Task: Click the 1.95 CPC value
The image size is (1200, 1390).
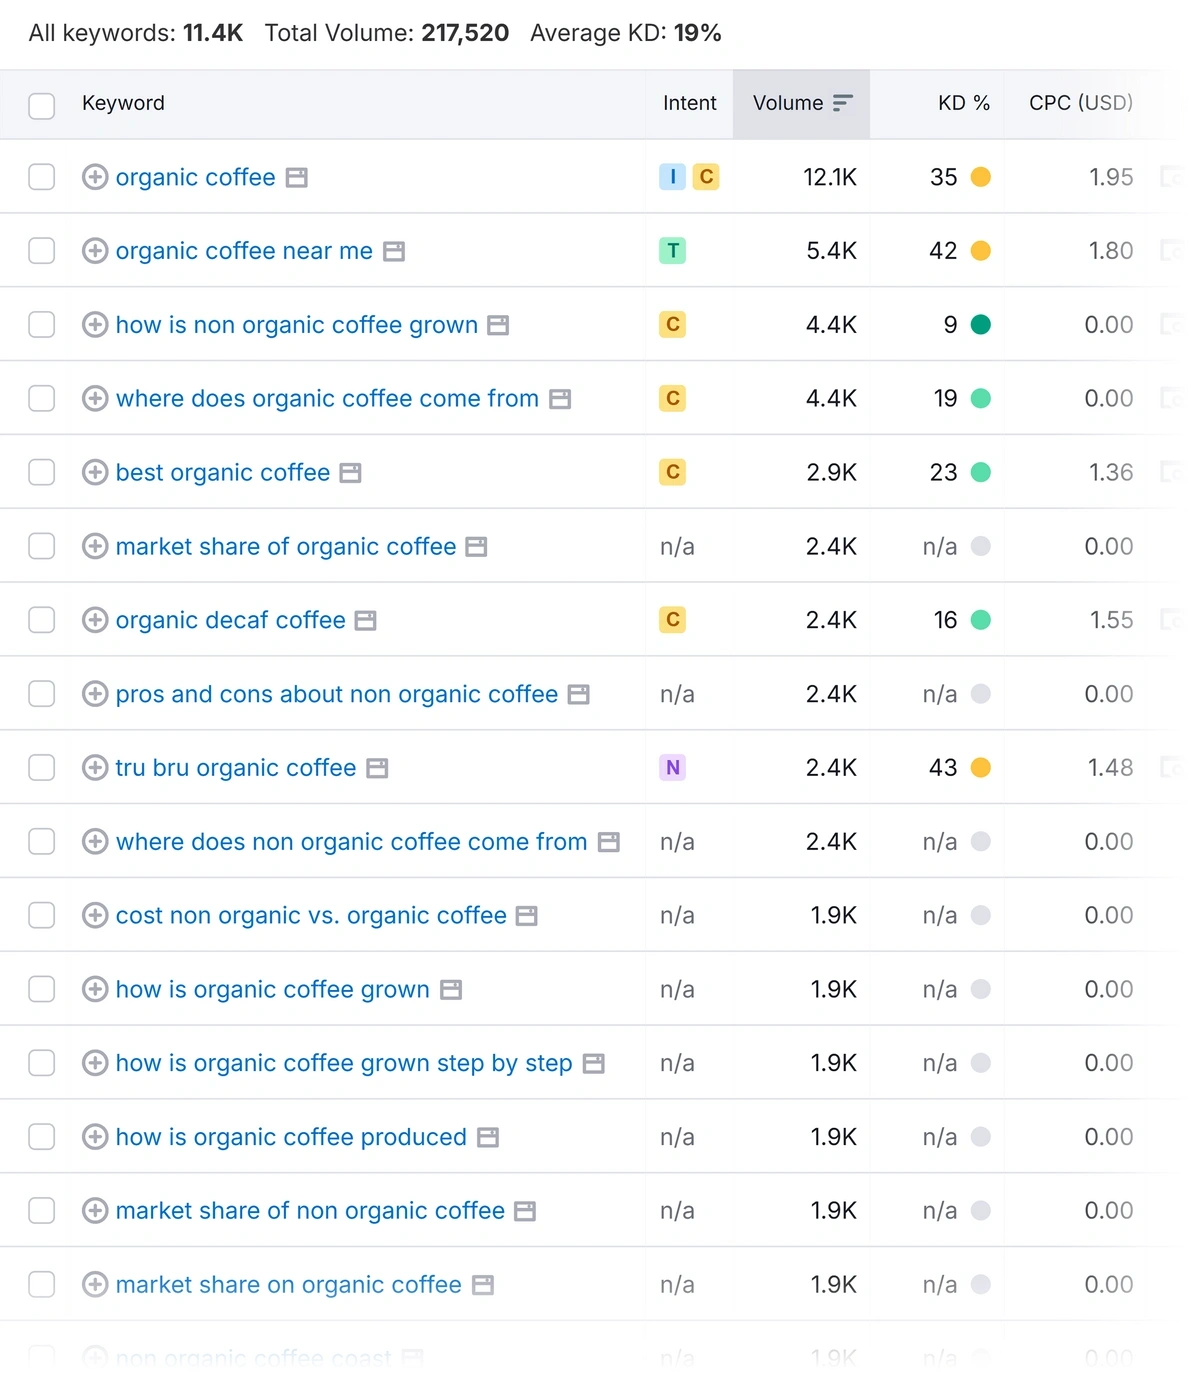Action: [x=1111, y=177]
